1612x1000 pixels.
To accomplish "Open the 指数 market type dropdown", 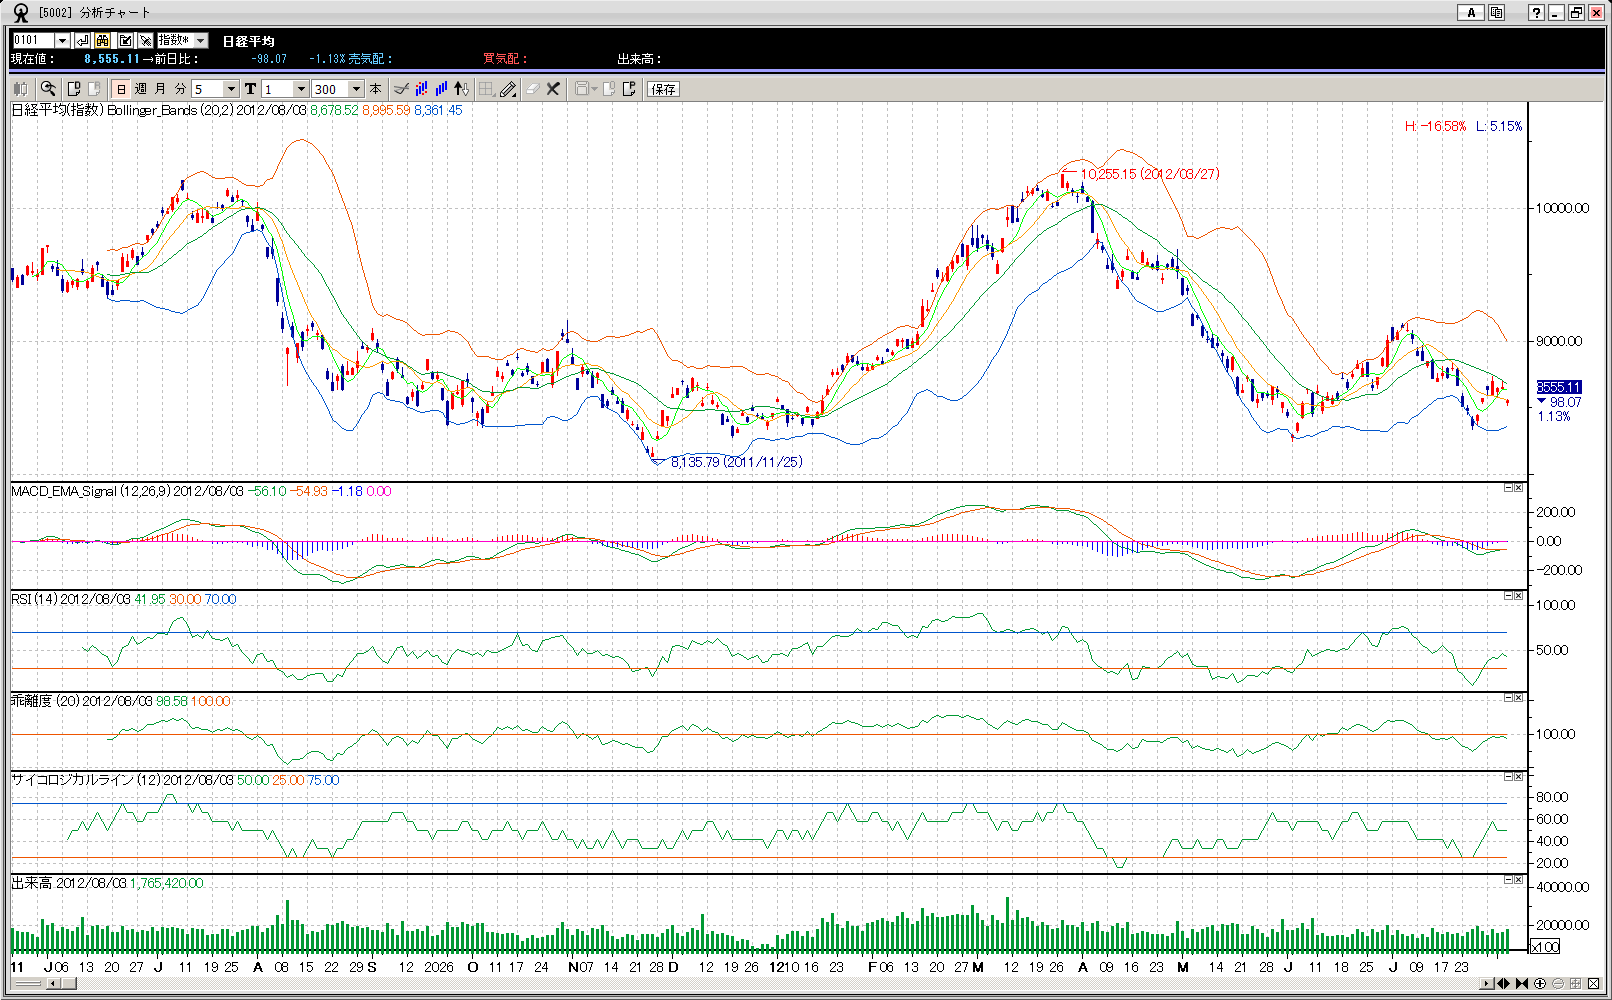I will coord(201,40).
